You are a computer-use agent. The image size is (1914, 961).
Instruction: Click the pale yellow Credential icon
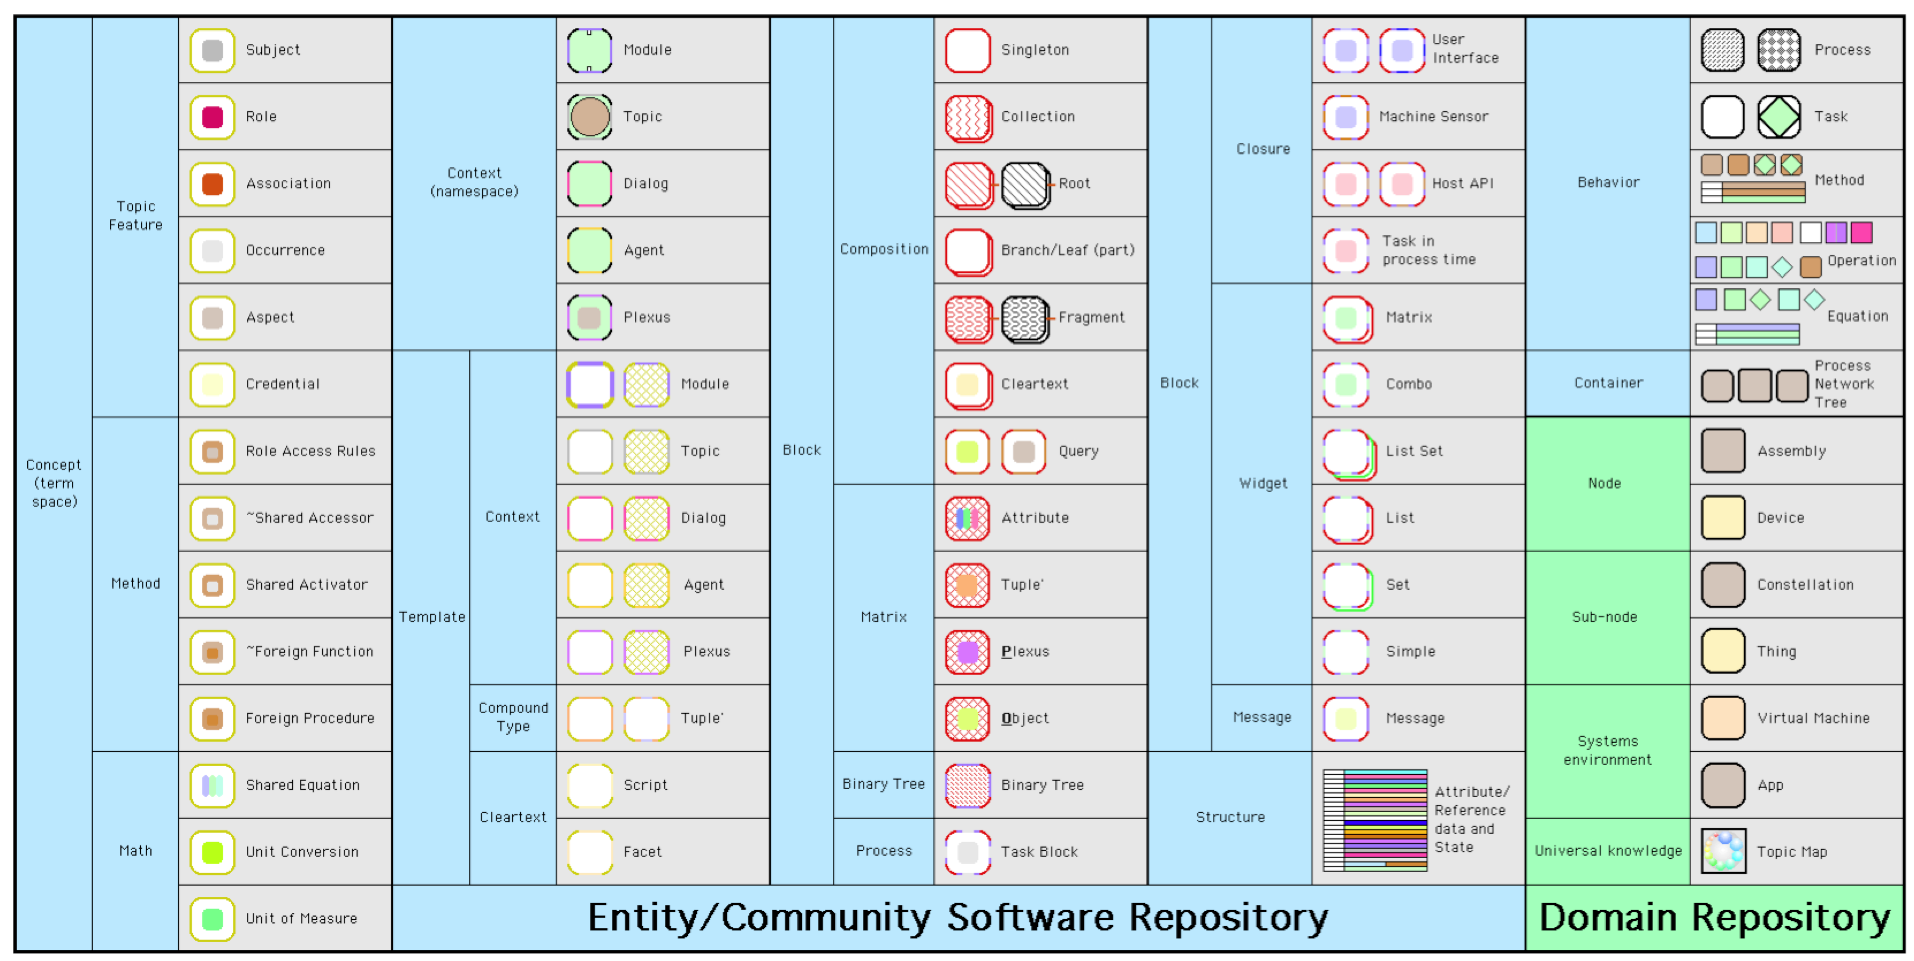tap(212, 384)
